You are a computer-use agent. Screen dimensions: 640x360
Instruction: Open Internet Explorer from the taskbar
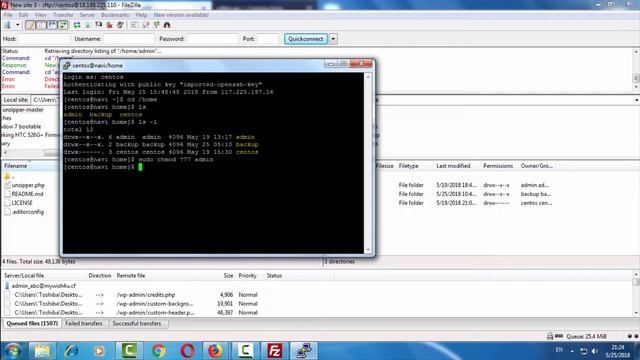(x=71, y=351)
